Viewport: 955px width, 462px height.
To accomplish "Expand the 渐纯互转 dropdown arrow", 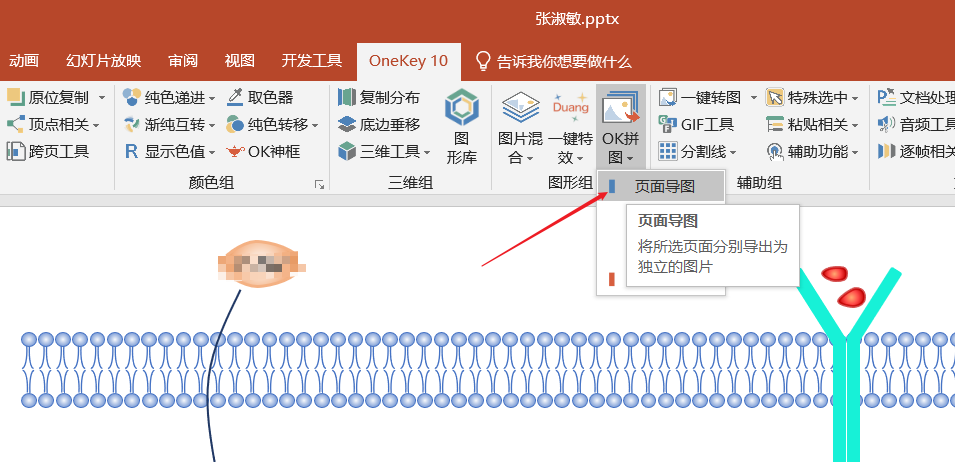I will 212,125.
